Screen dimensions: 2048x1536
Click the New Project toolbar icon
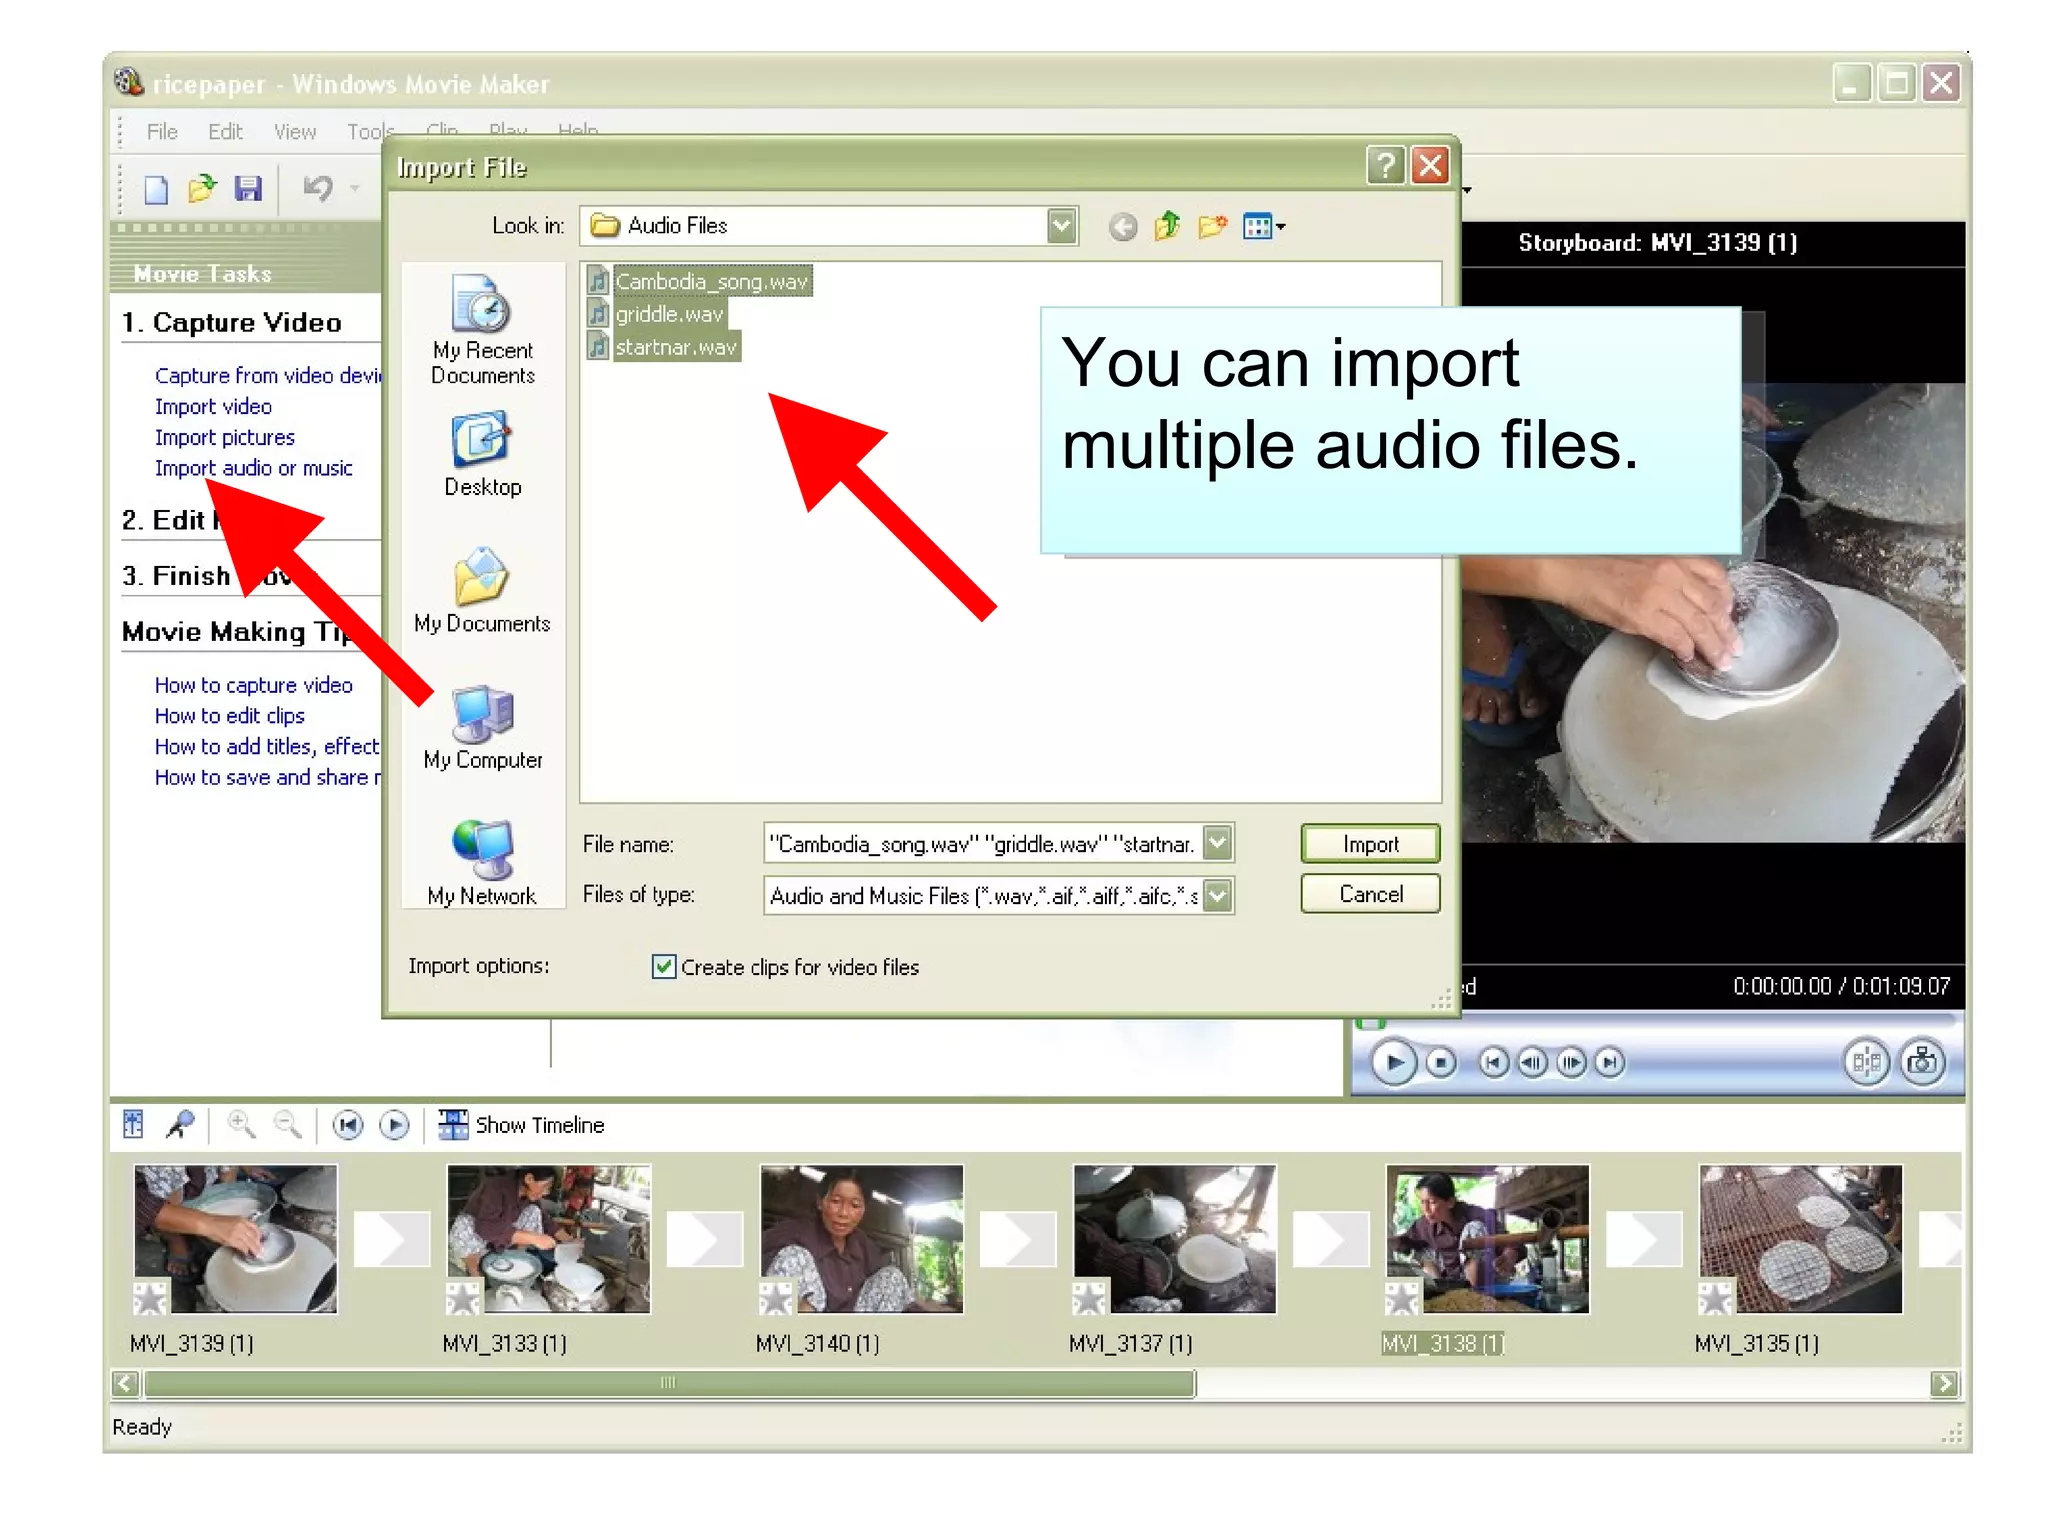pos(156,189)
